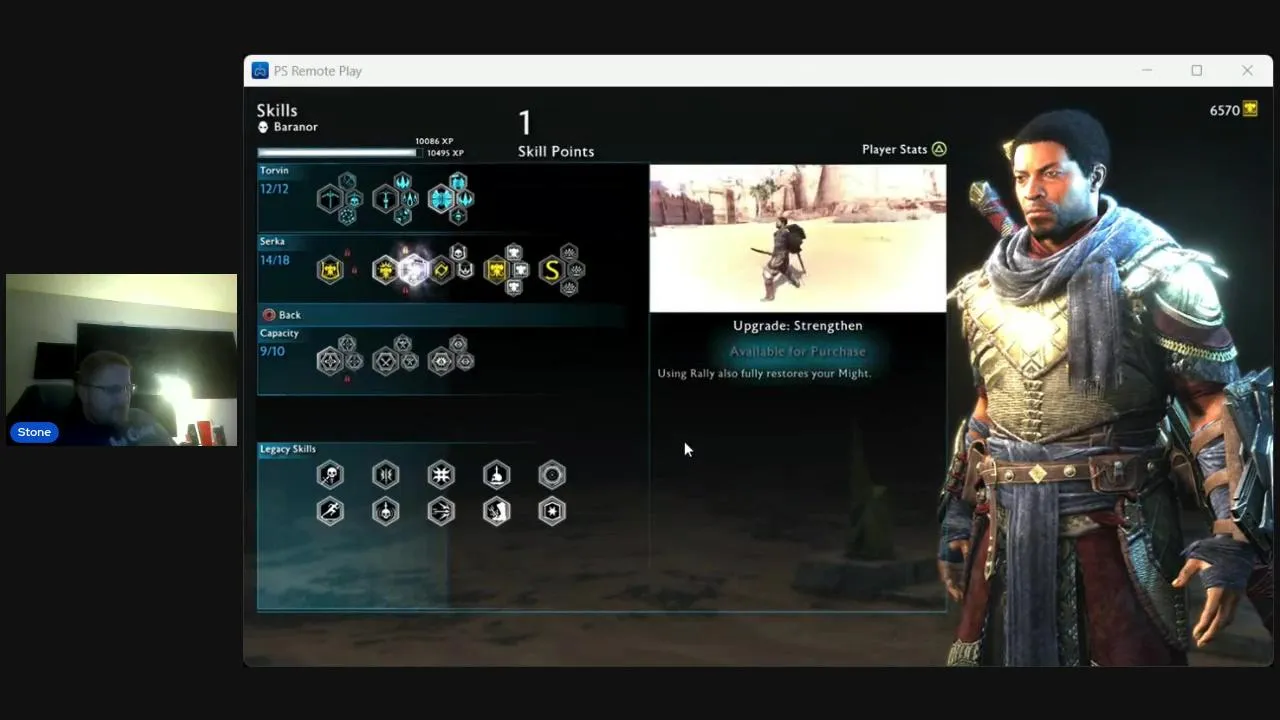Click the 6570 currency amount
The height and width of the screenshot is (720, 1280).
coord(1225,110)
